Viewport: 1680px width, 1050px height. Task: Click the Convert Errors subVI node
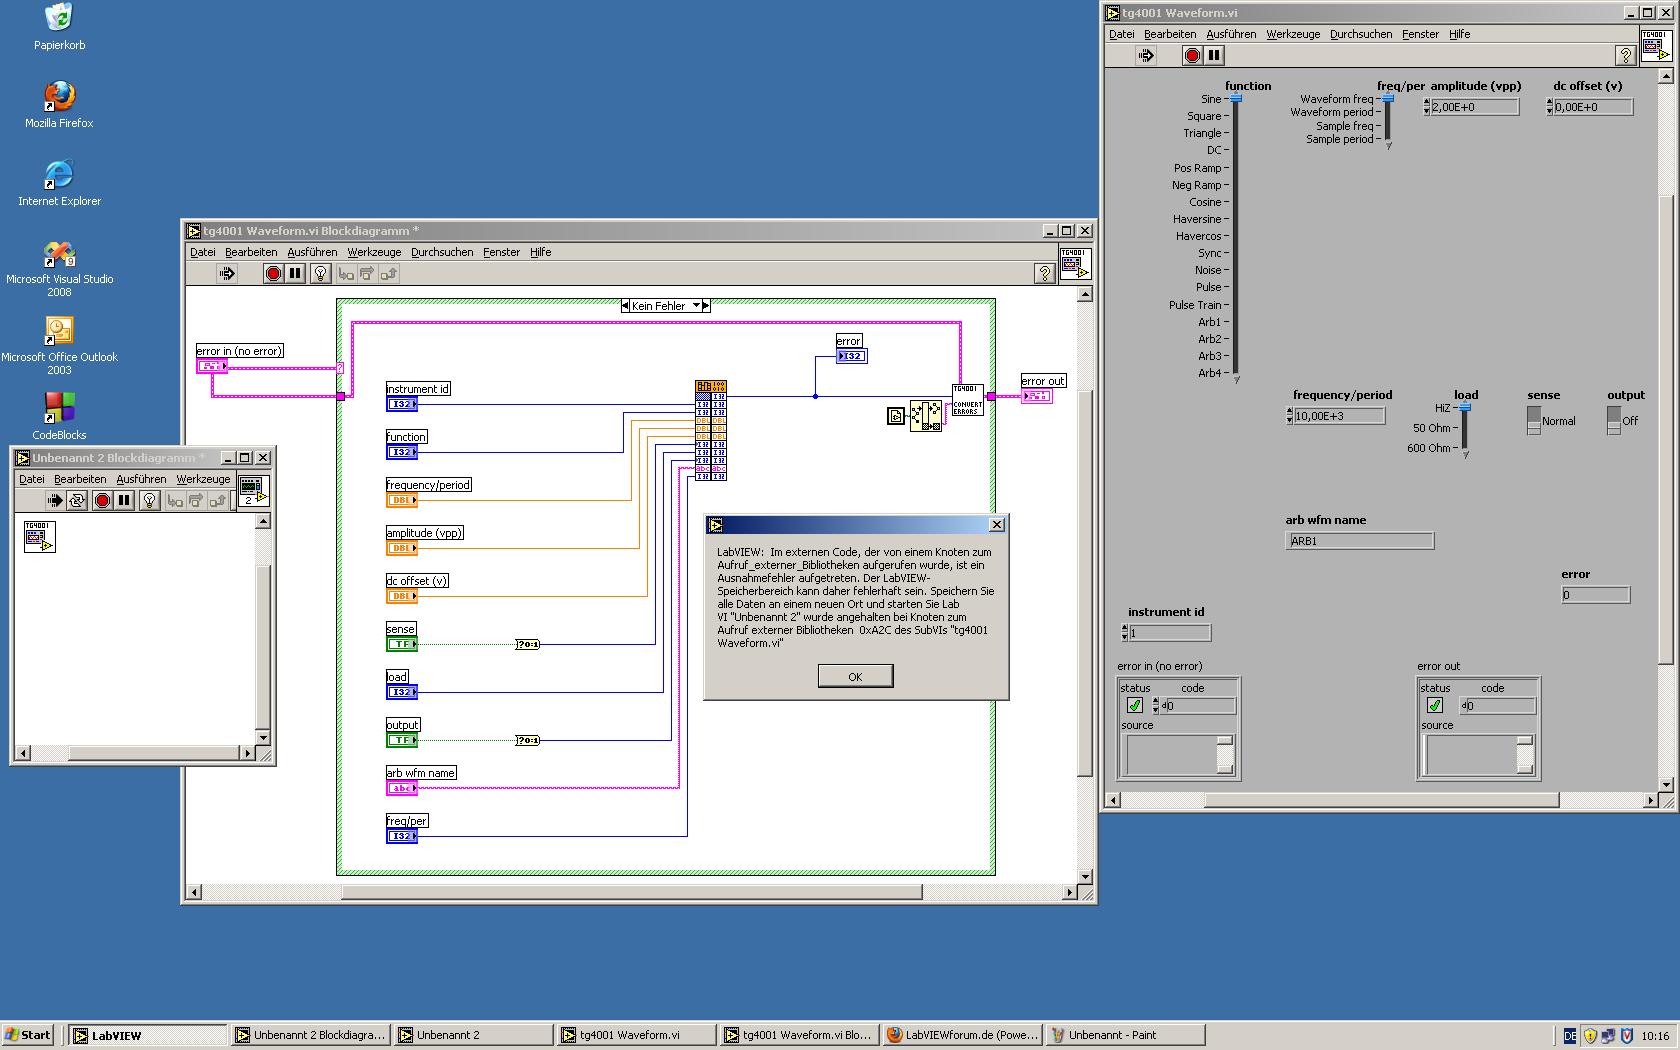967,400
